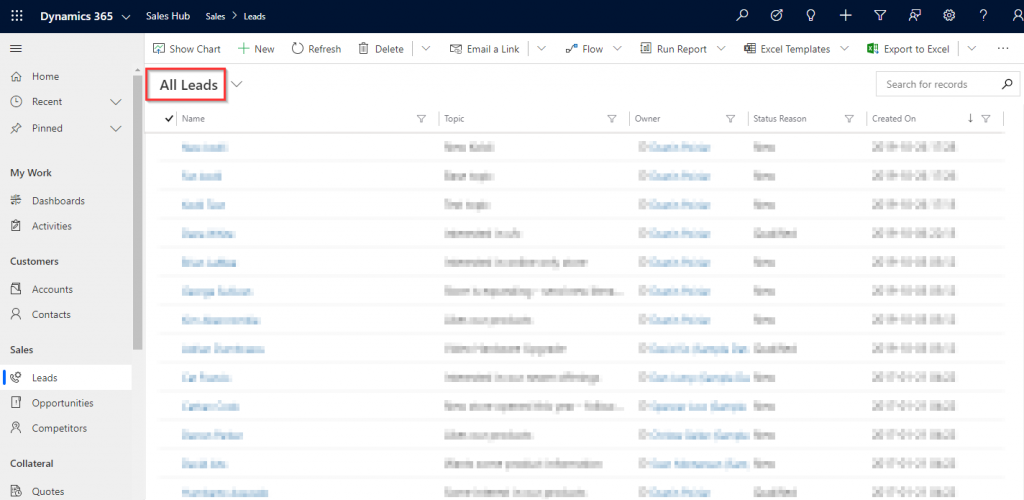The image size is (1024, 500).
Task: Open the app launcher waffle icon
Action: (x=17, y=16)
